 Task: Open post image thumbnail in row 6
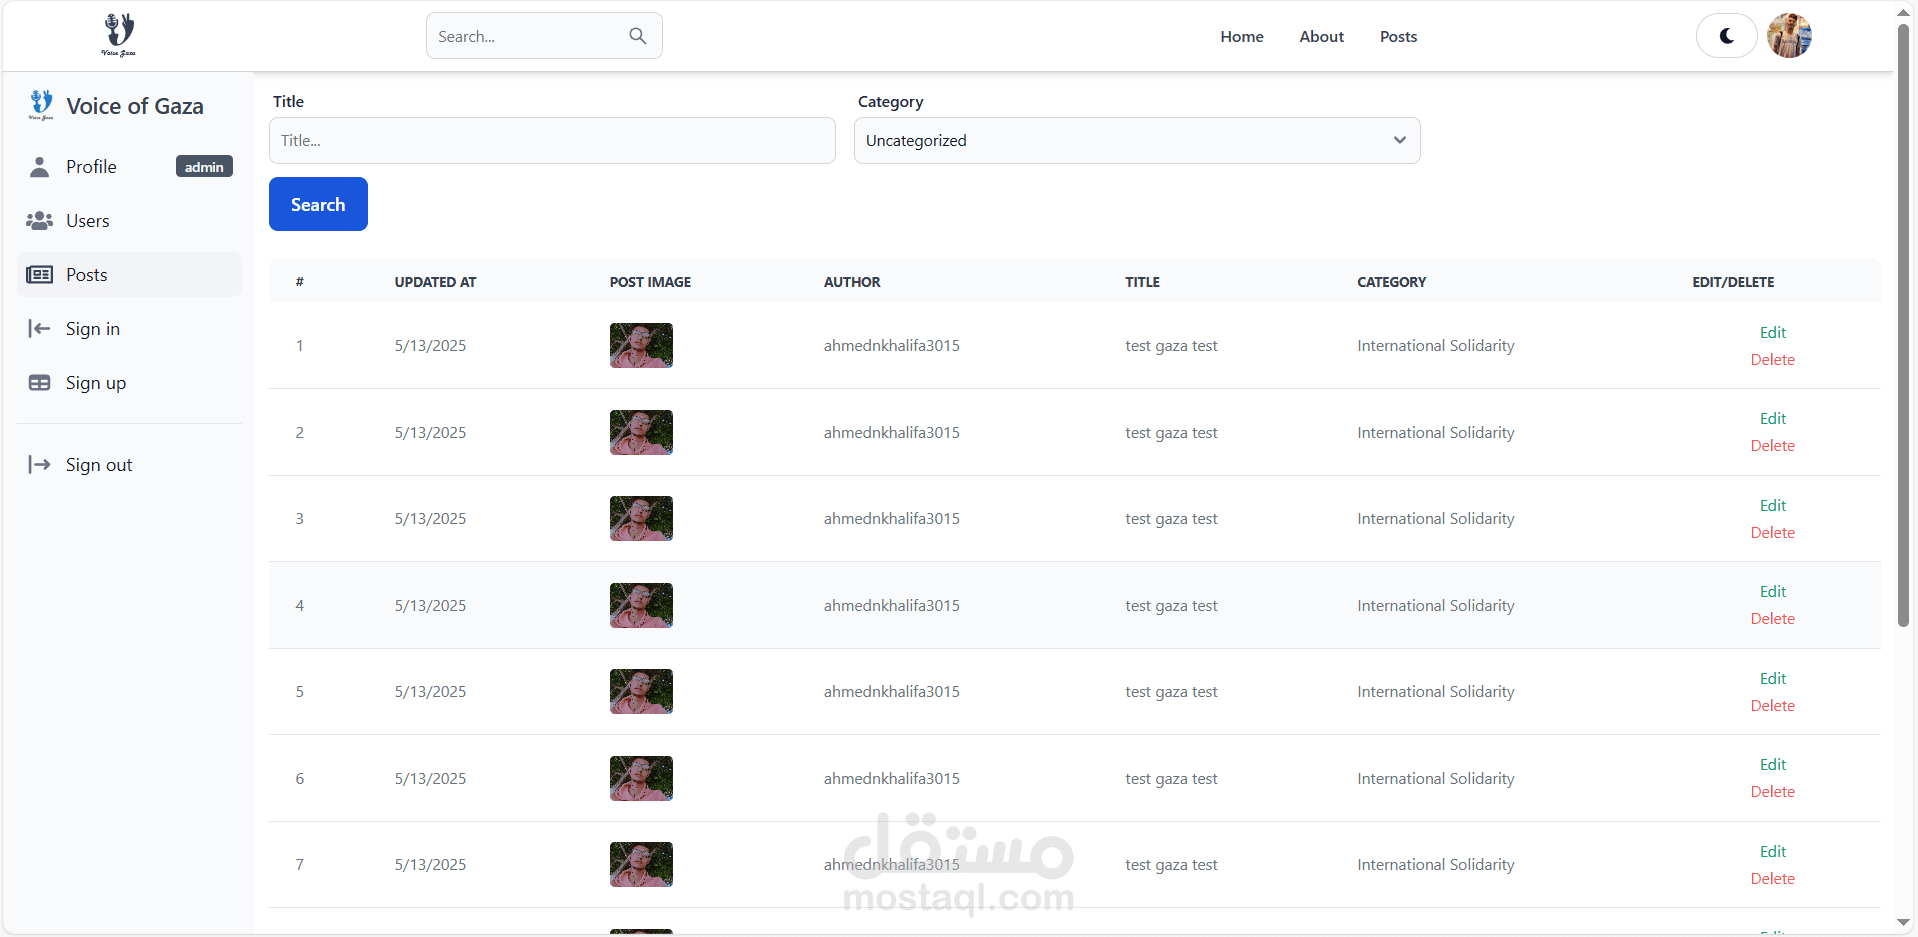click(641, 778)
